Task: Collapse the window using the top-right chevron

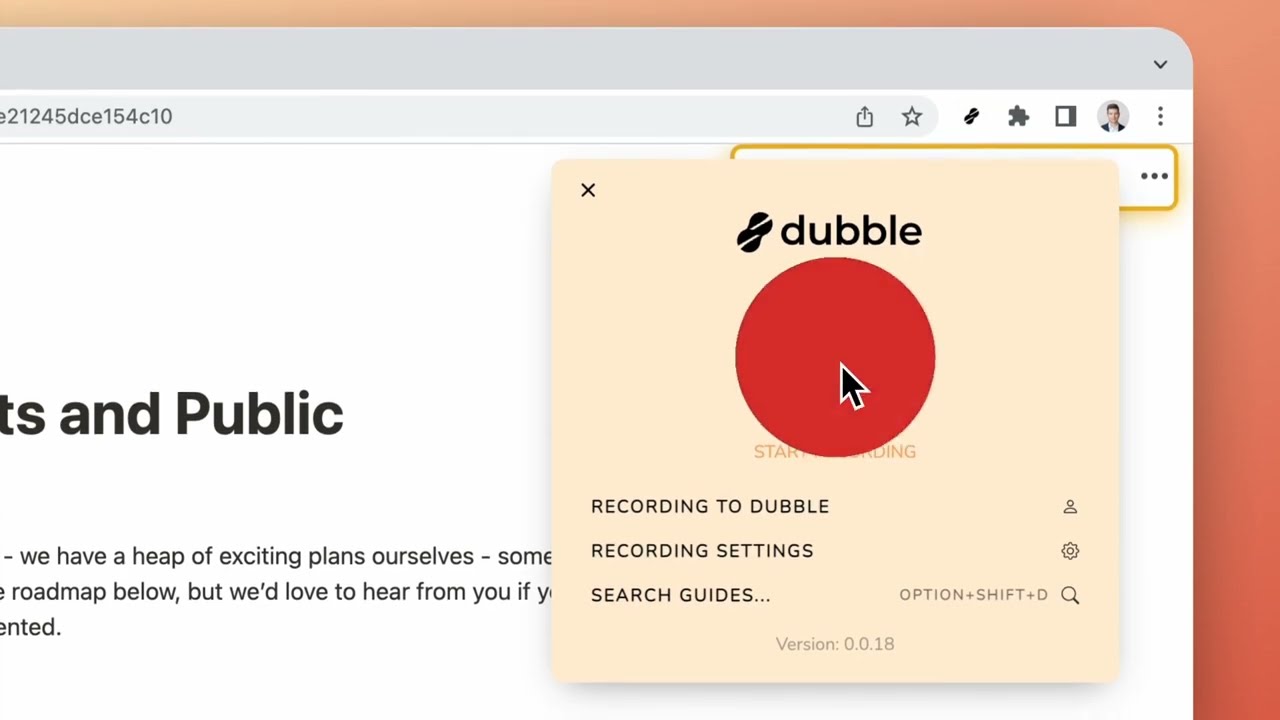Action: click(x=1160, y=64)
